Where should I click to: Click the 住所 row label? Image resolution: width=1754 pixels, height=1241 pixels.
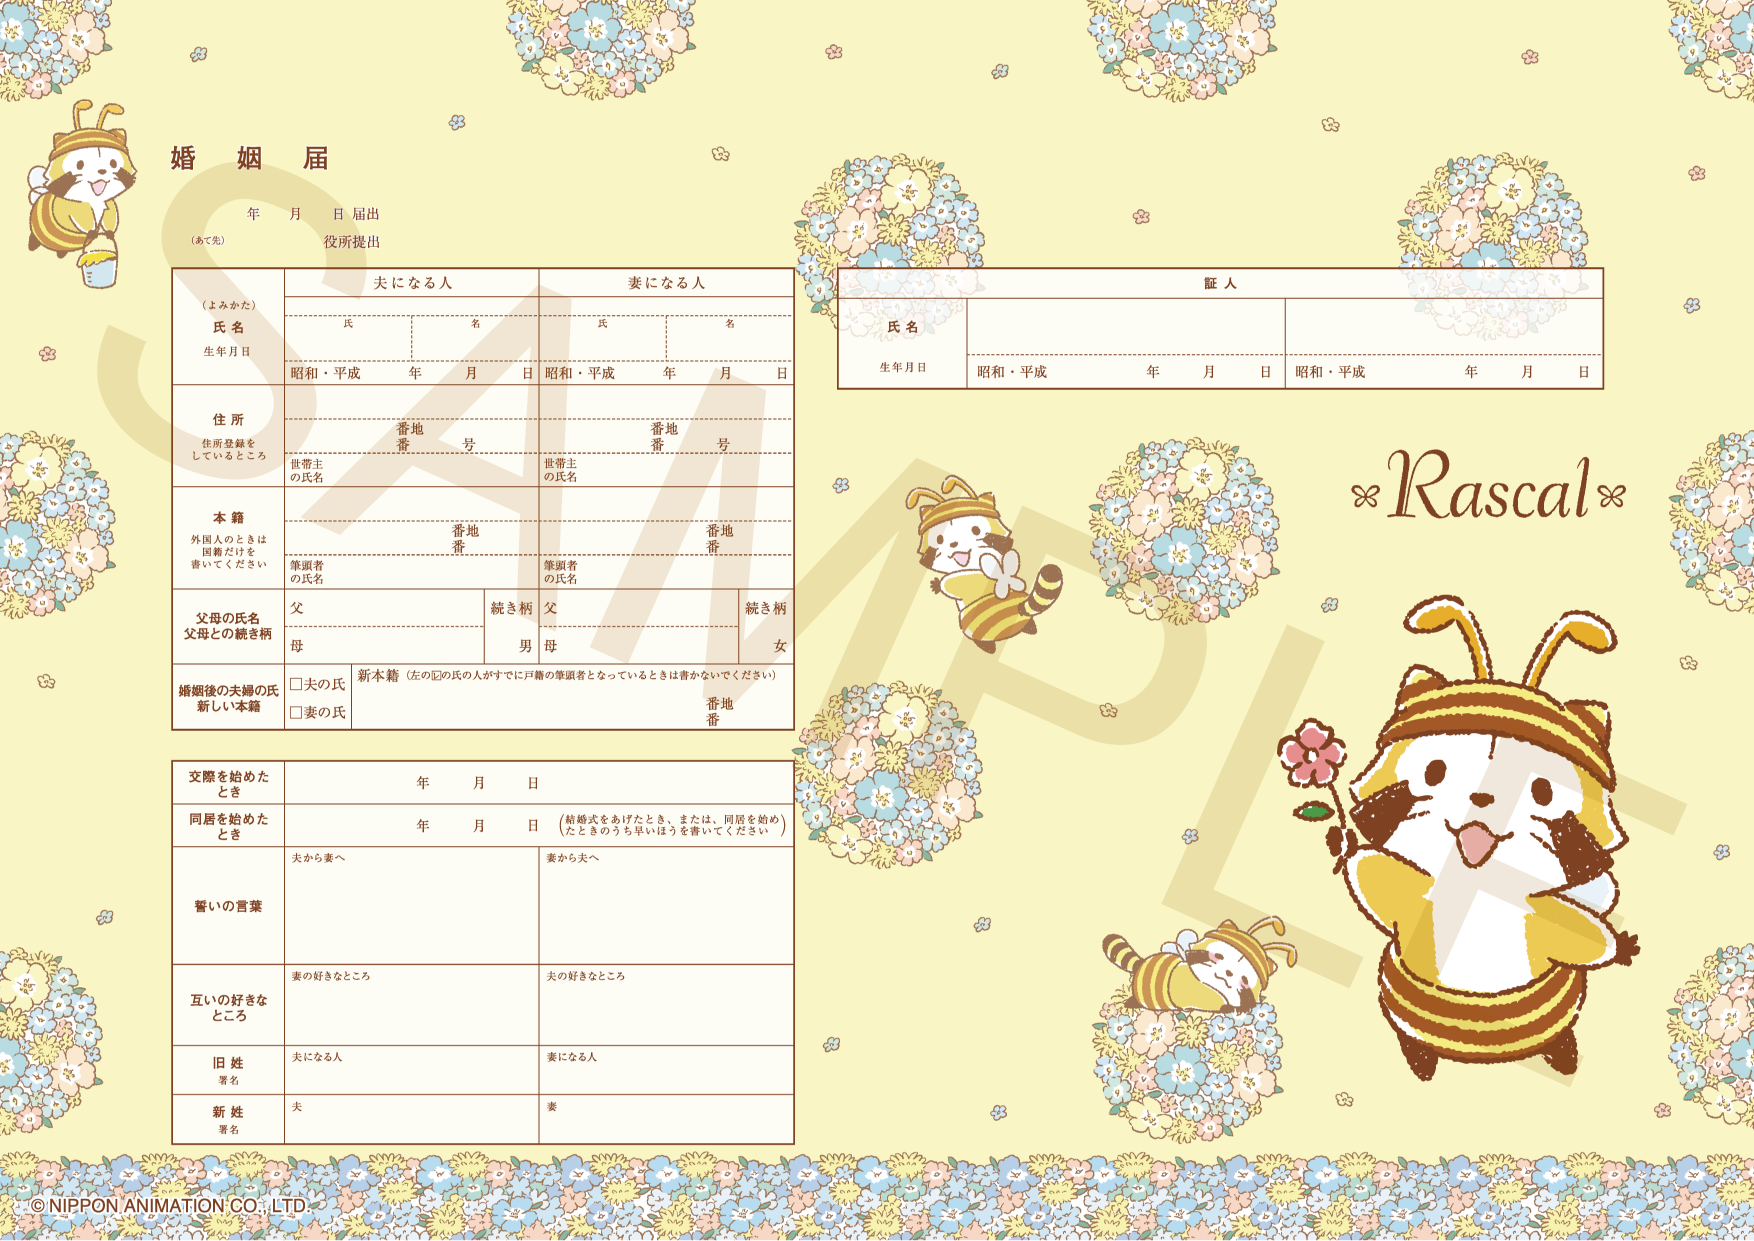[x=228, y=420]
